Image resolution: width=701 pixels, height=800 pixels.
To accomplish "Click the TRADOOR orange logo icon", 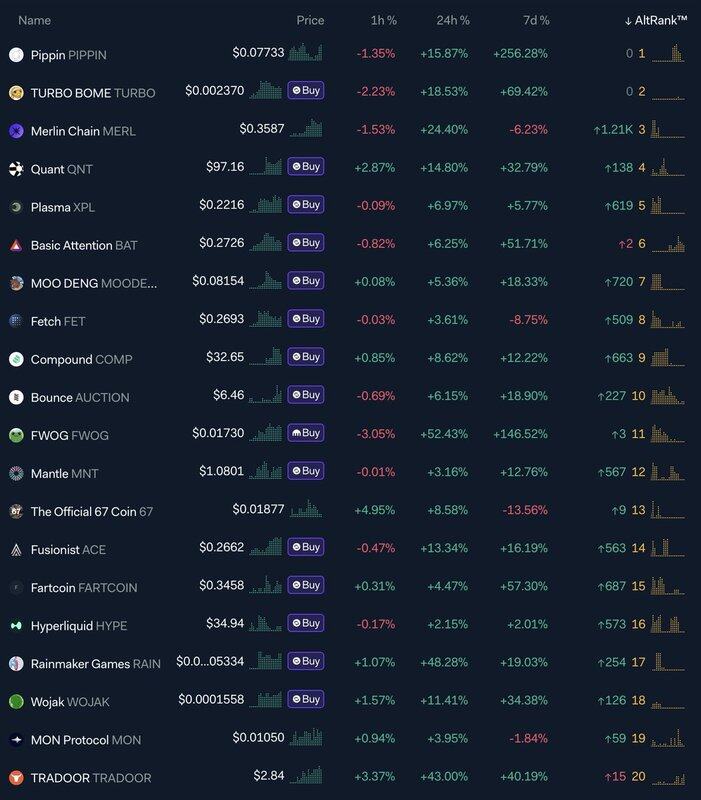I will point(16,777).
